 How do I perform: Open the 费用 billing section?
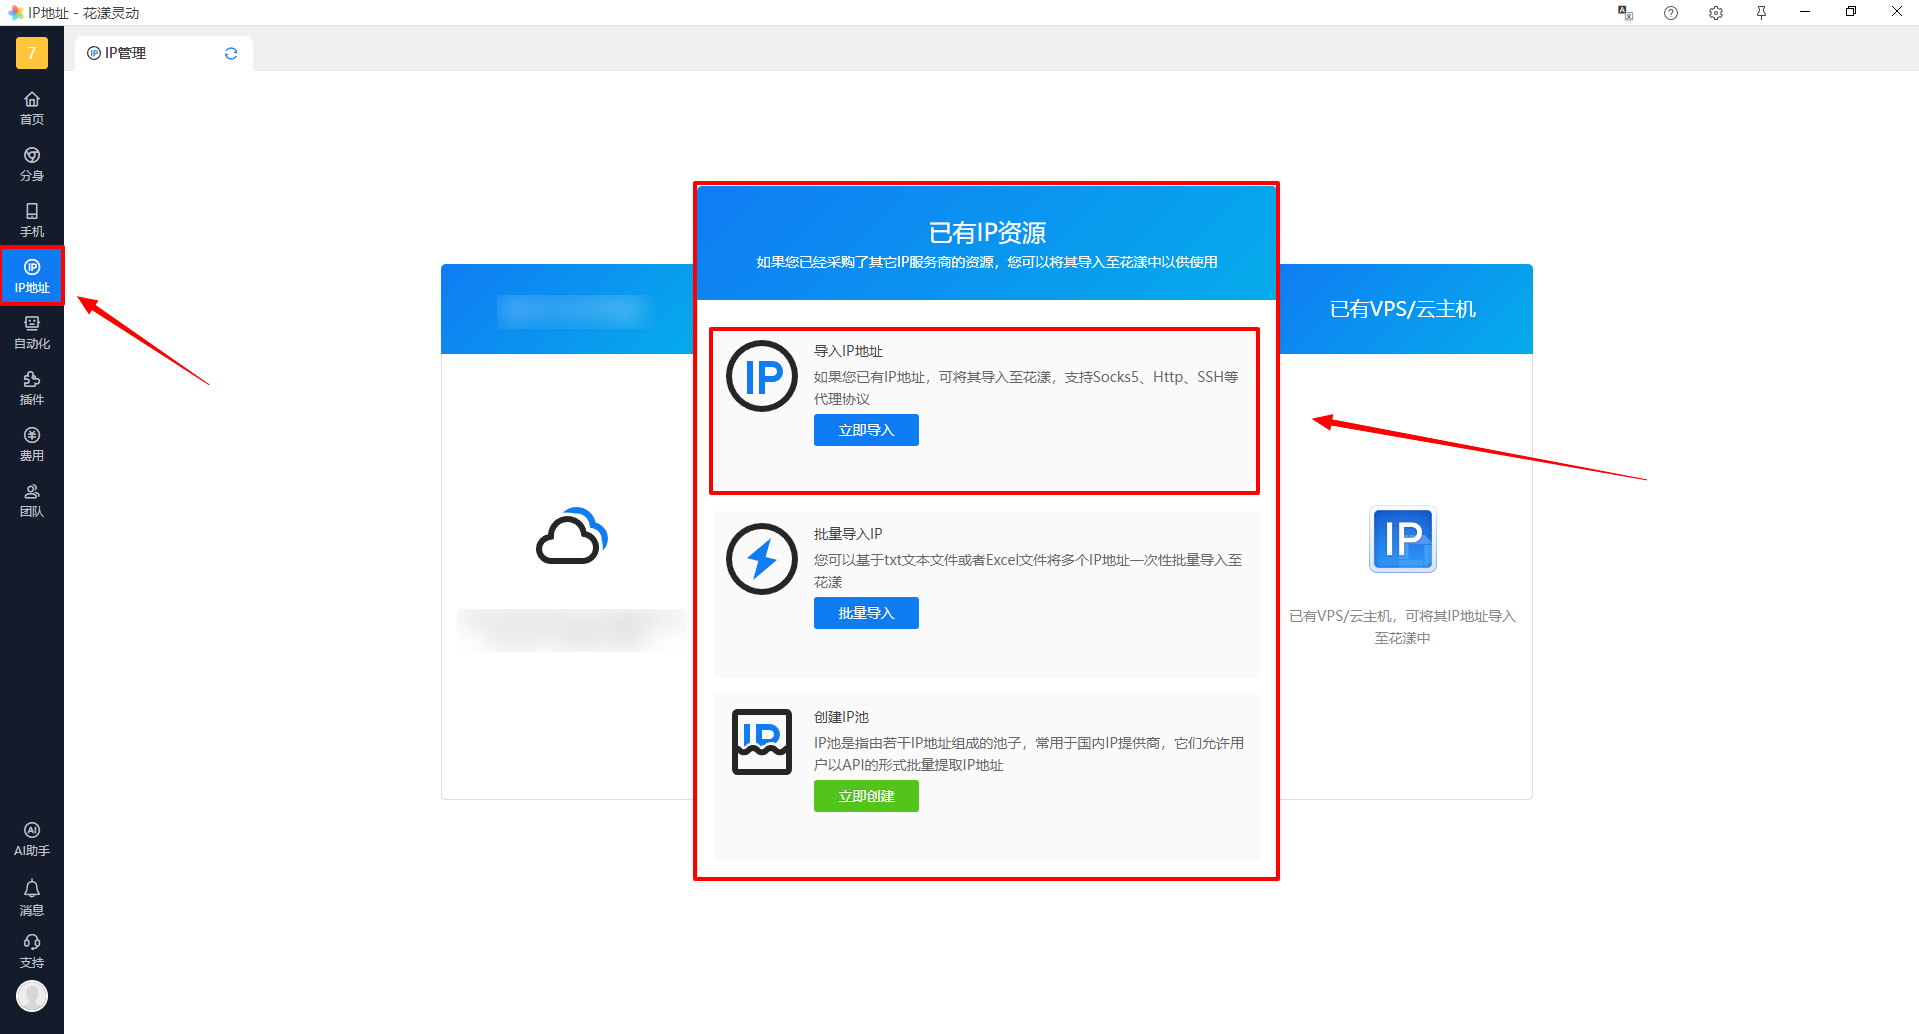click(32, 443)
